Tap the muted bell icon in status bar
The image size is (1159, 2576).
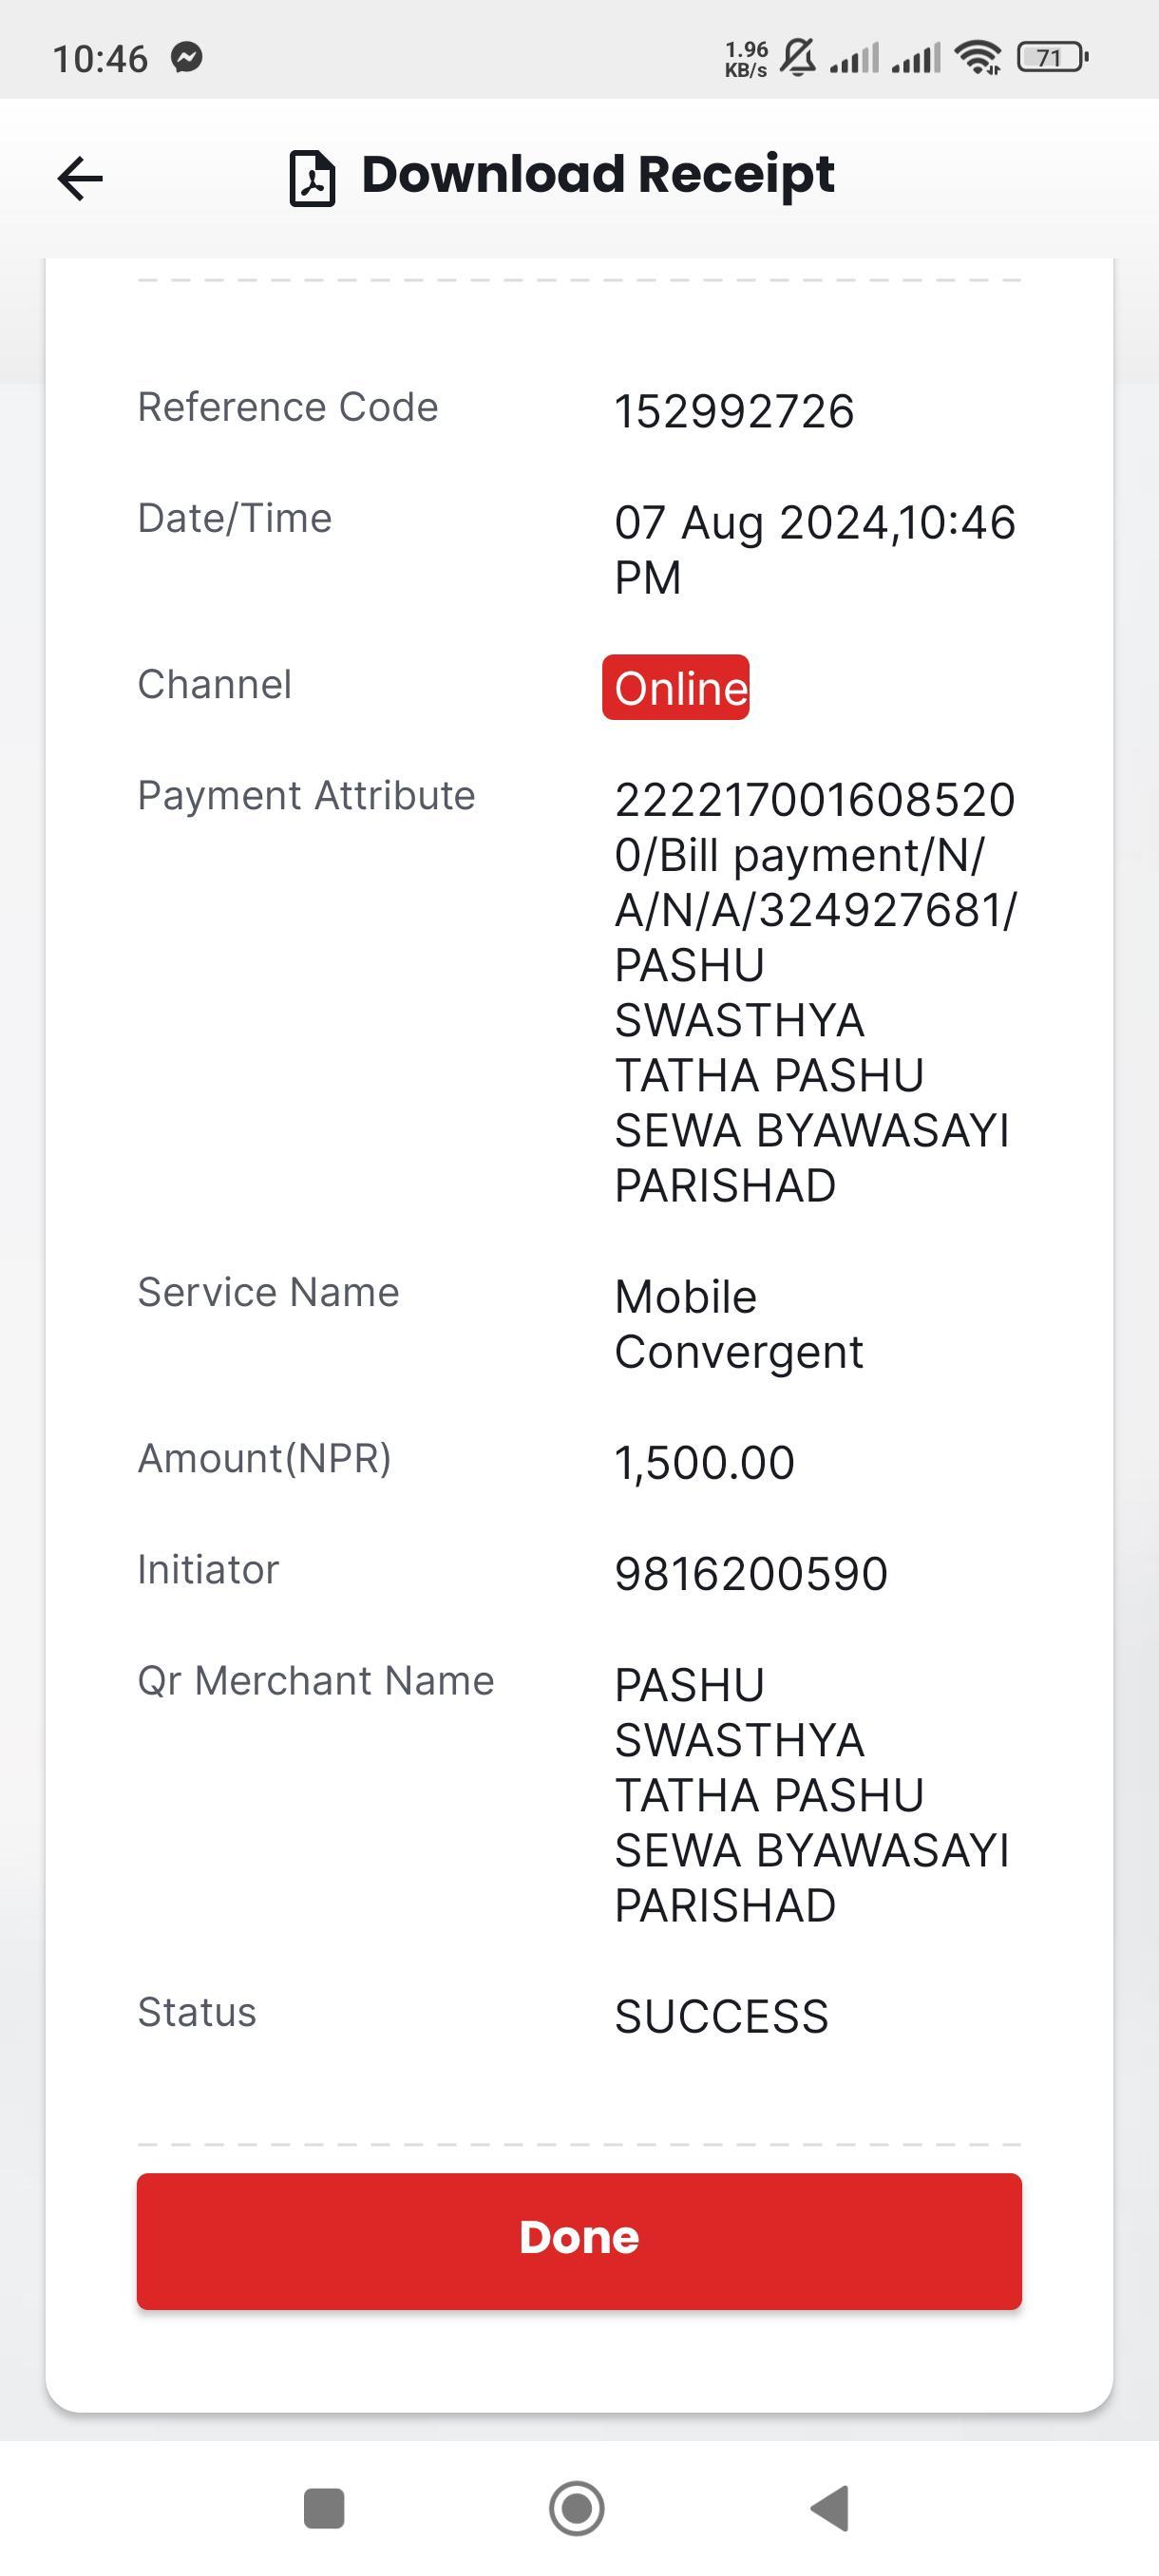coord(797,57)
